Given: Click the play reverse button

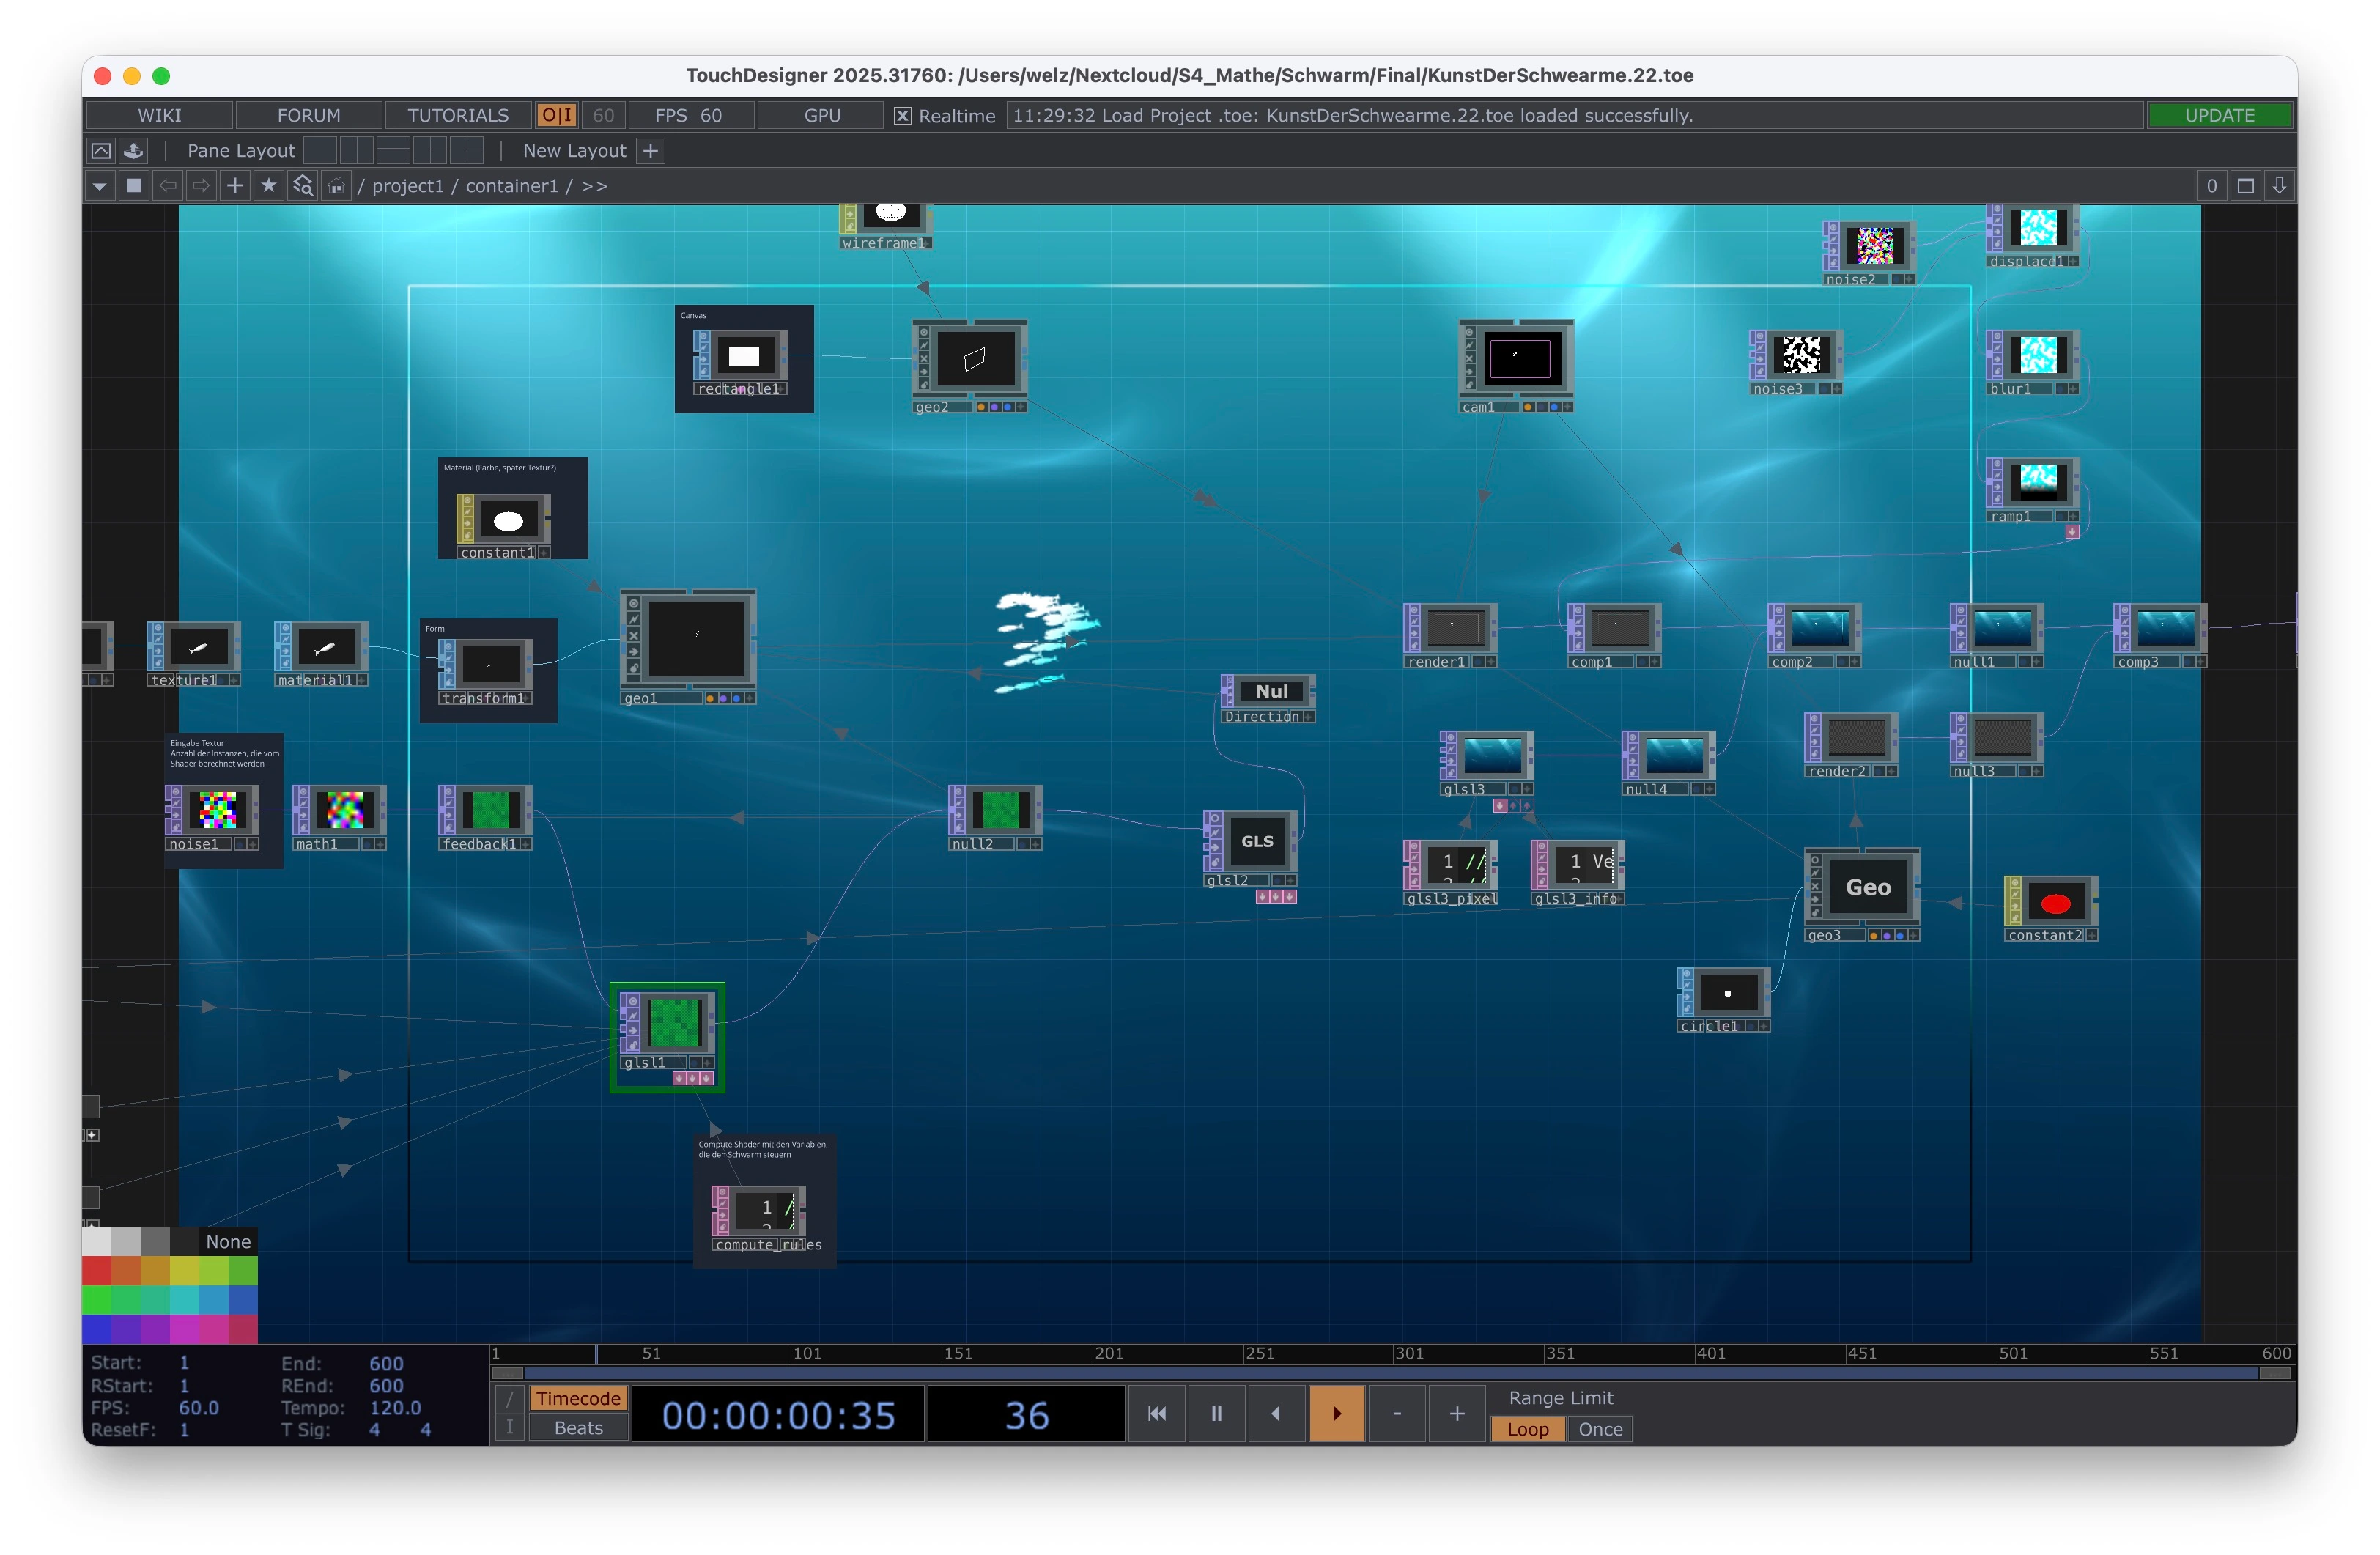Looking at the screenshot, I should pos(1275,1413).
